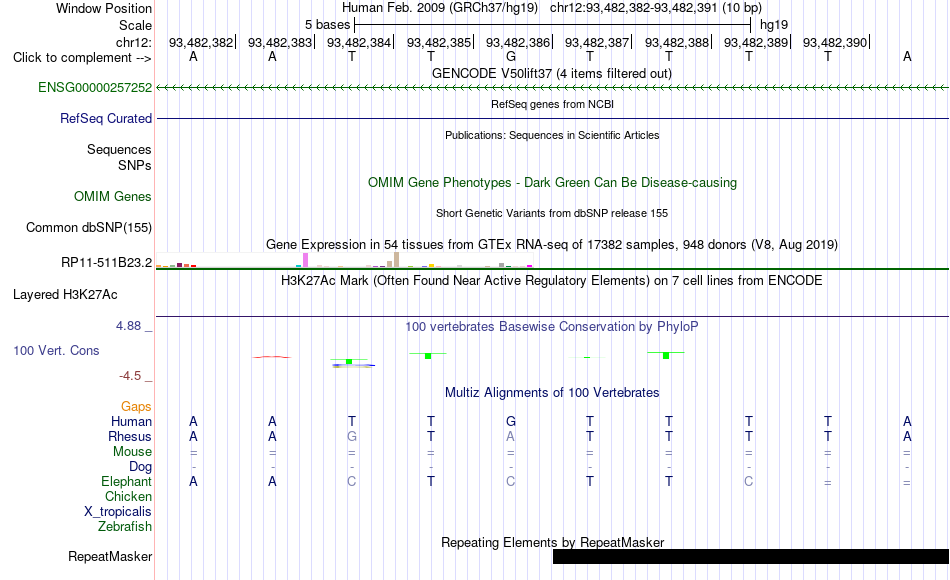Select the Rhesus alignment row label
Image resolution: width=950 pixels, height=580 pixels.
point(130,436)
